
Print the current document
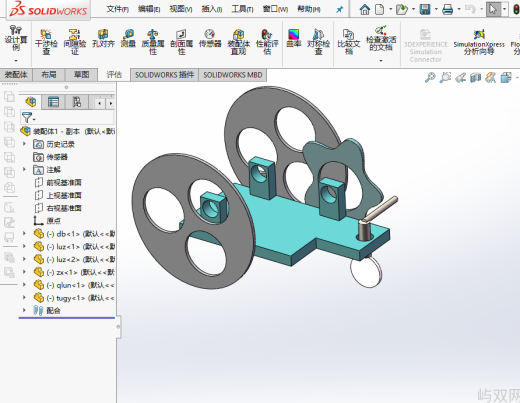pos(447,9)
